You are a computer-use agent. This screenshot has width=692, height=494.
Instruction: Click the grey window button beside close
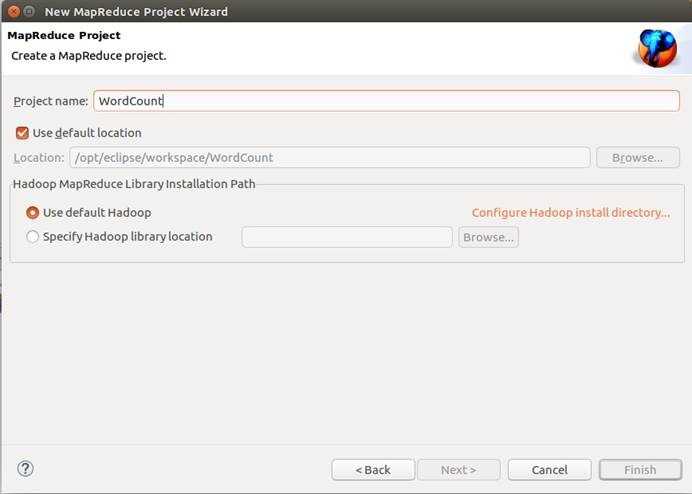pyautogui.click(x=28, y=12)
